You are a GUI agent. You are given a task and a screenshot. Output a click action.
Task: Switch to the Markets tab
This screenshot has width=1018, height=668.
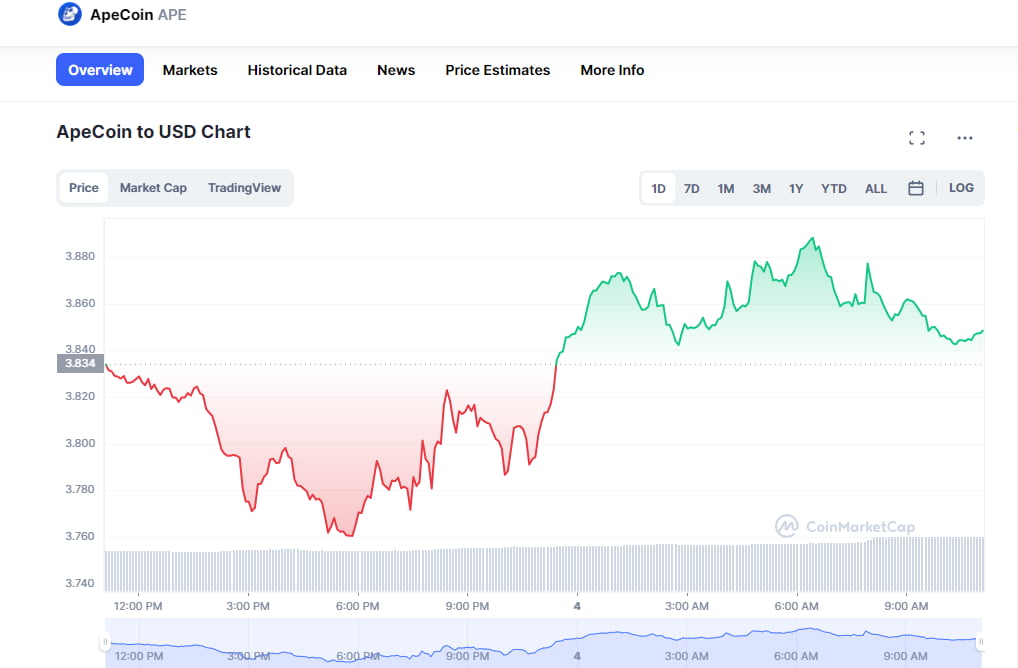point(190,70)
